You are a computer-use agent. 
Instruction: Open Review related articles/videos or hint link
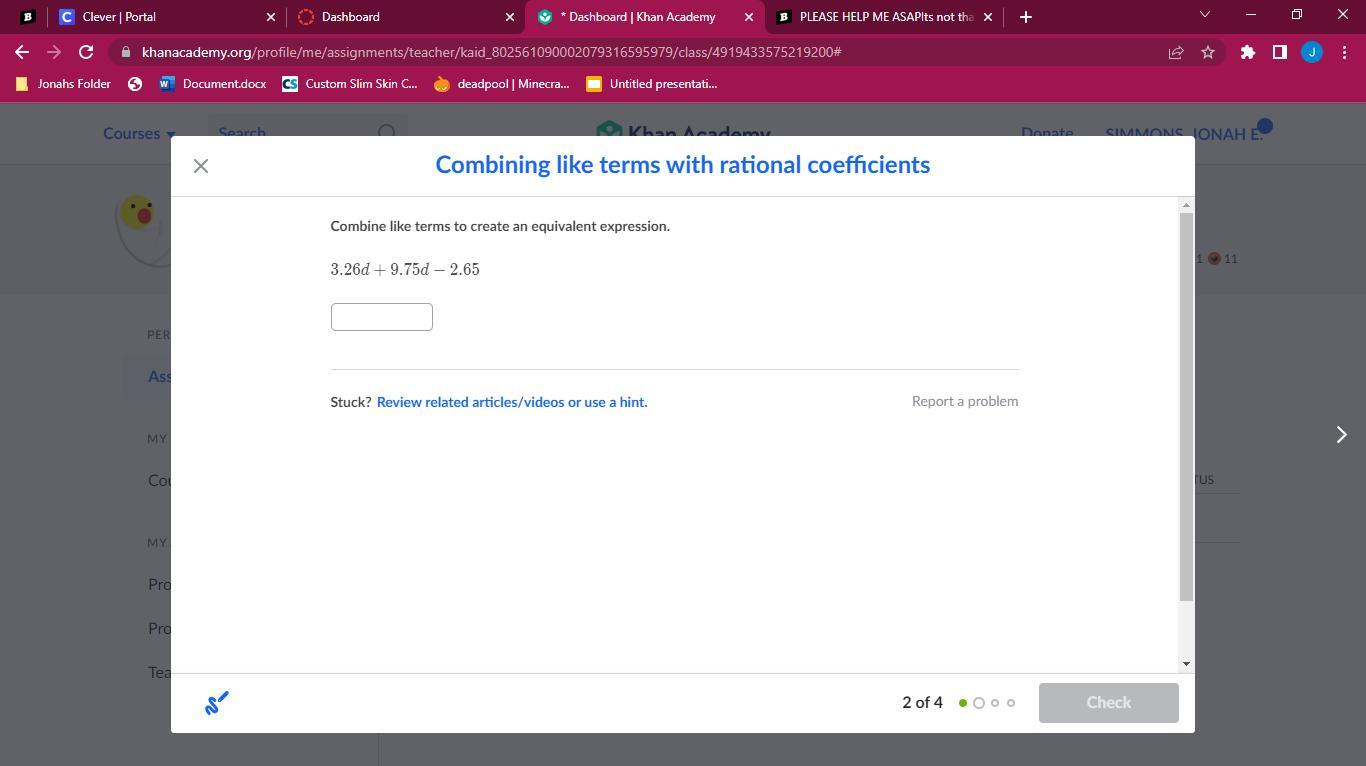[512, 402]
